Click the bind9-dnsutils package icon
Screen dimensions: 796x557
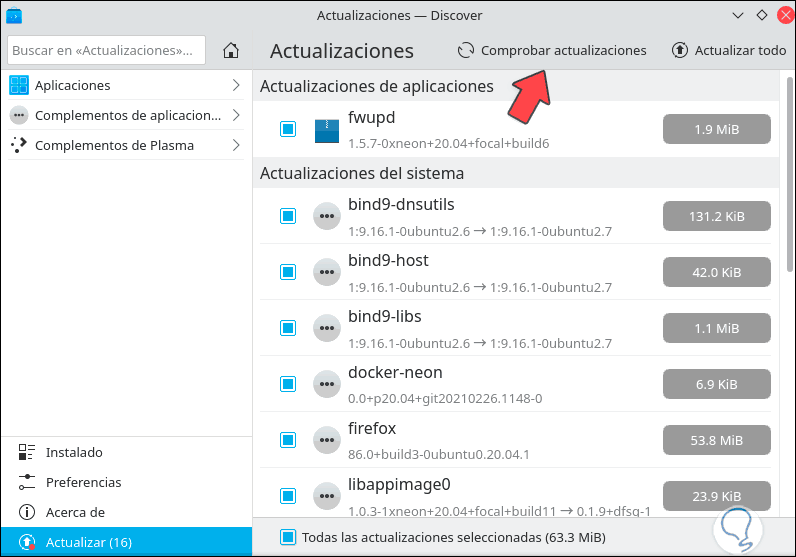click(x=326, y=216)
